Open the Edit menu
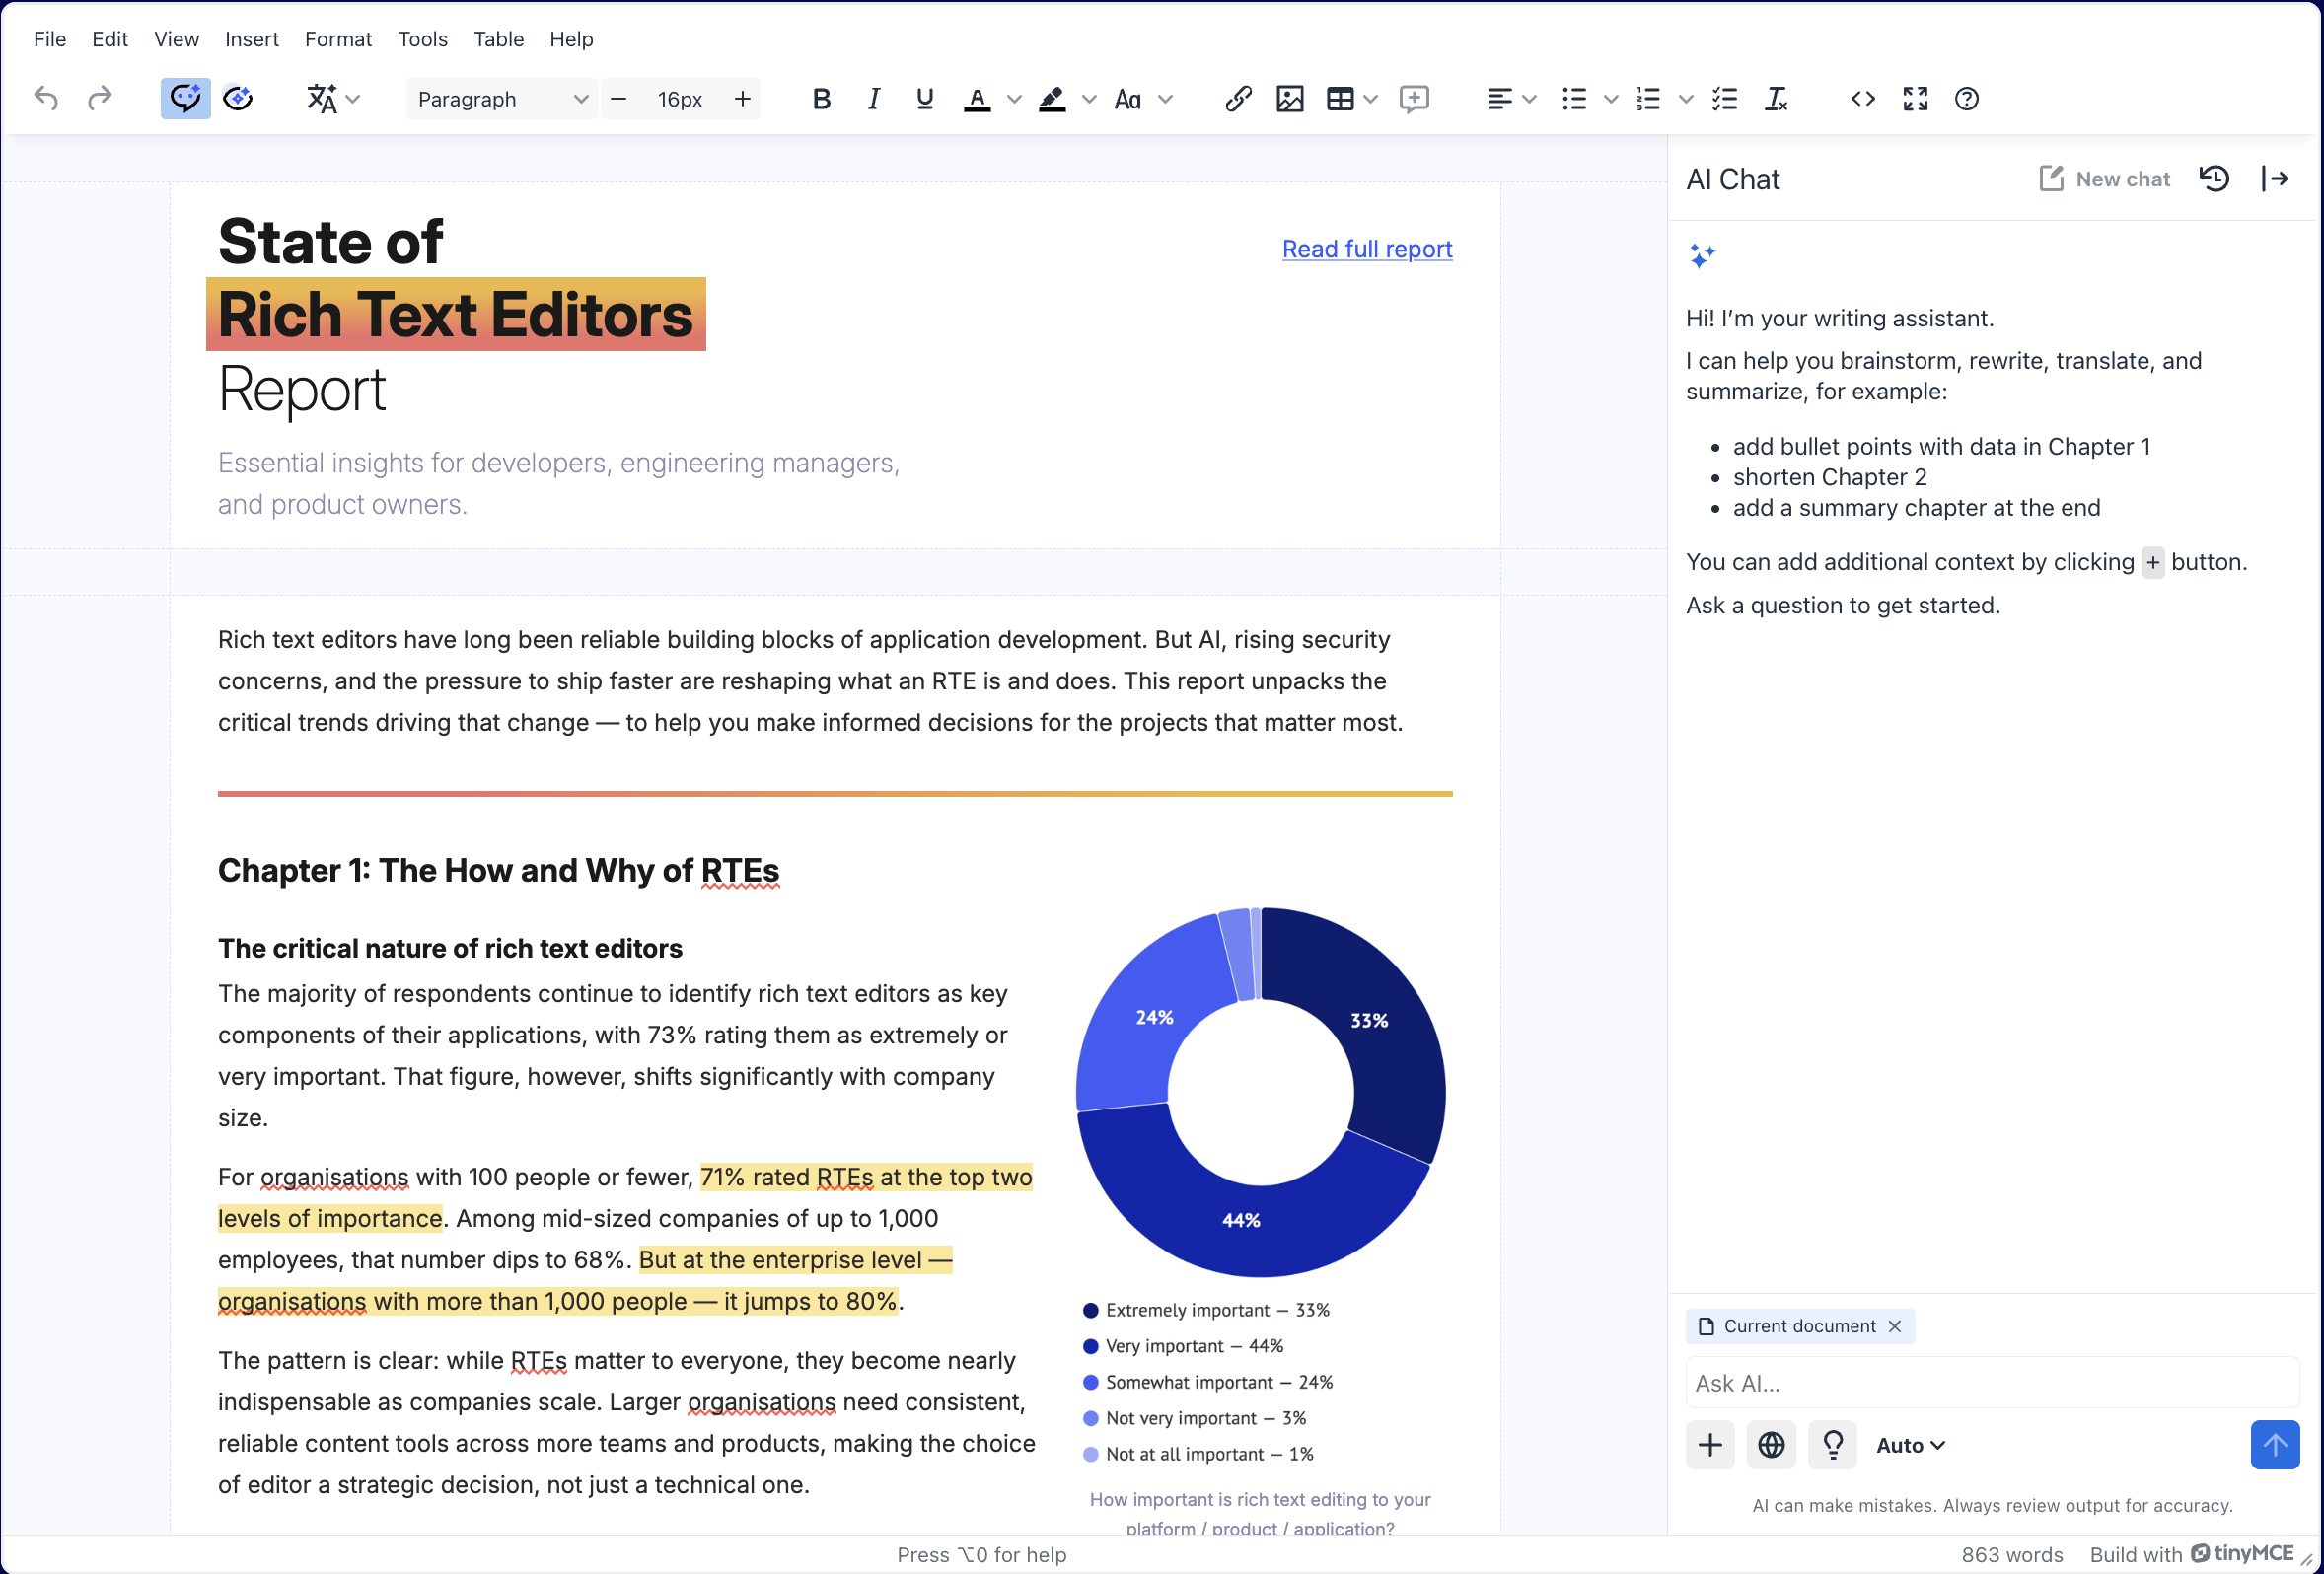This screenshot has height=1574, width=2324. click(x=110, y=39)
